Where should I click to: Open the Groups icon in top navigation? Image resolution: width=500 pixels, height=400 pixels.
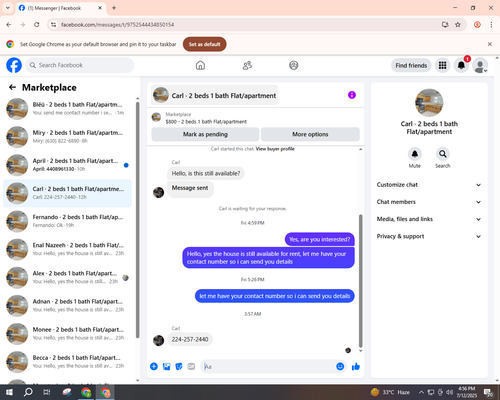pos(294,65)
